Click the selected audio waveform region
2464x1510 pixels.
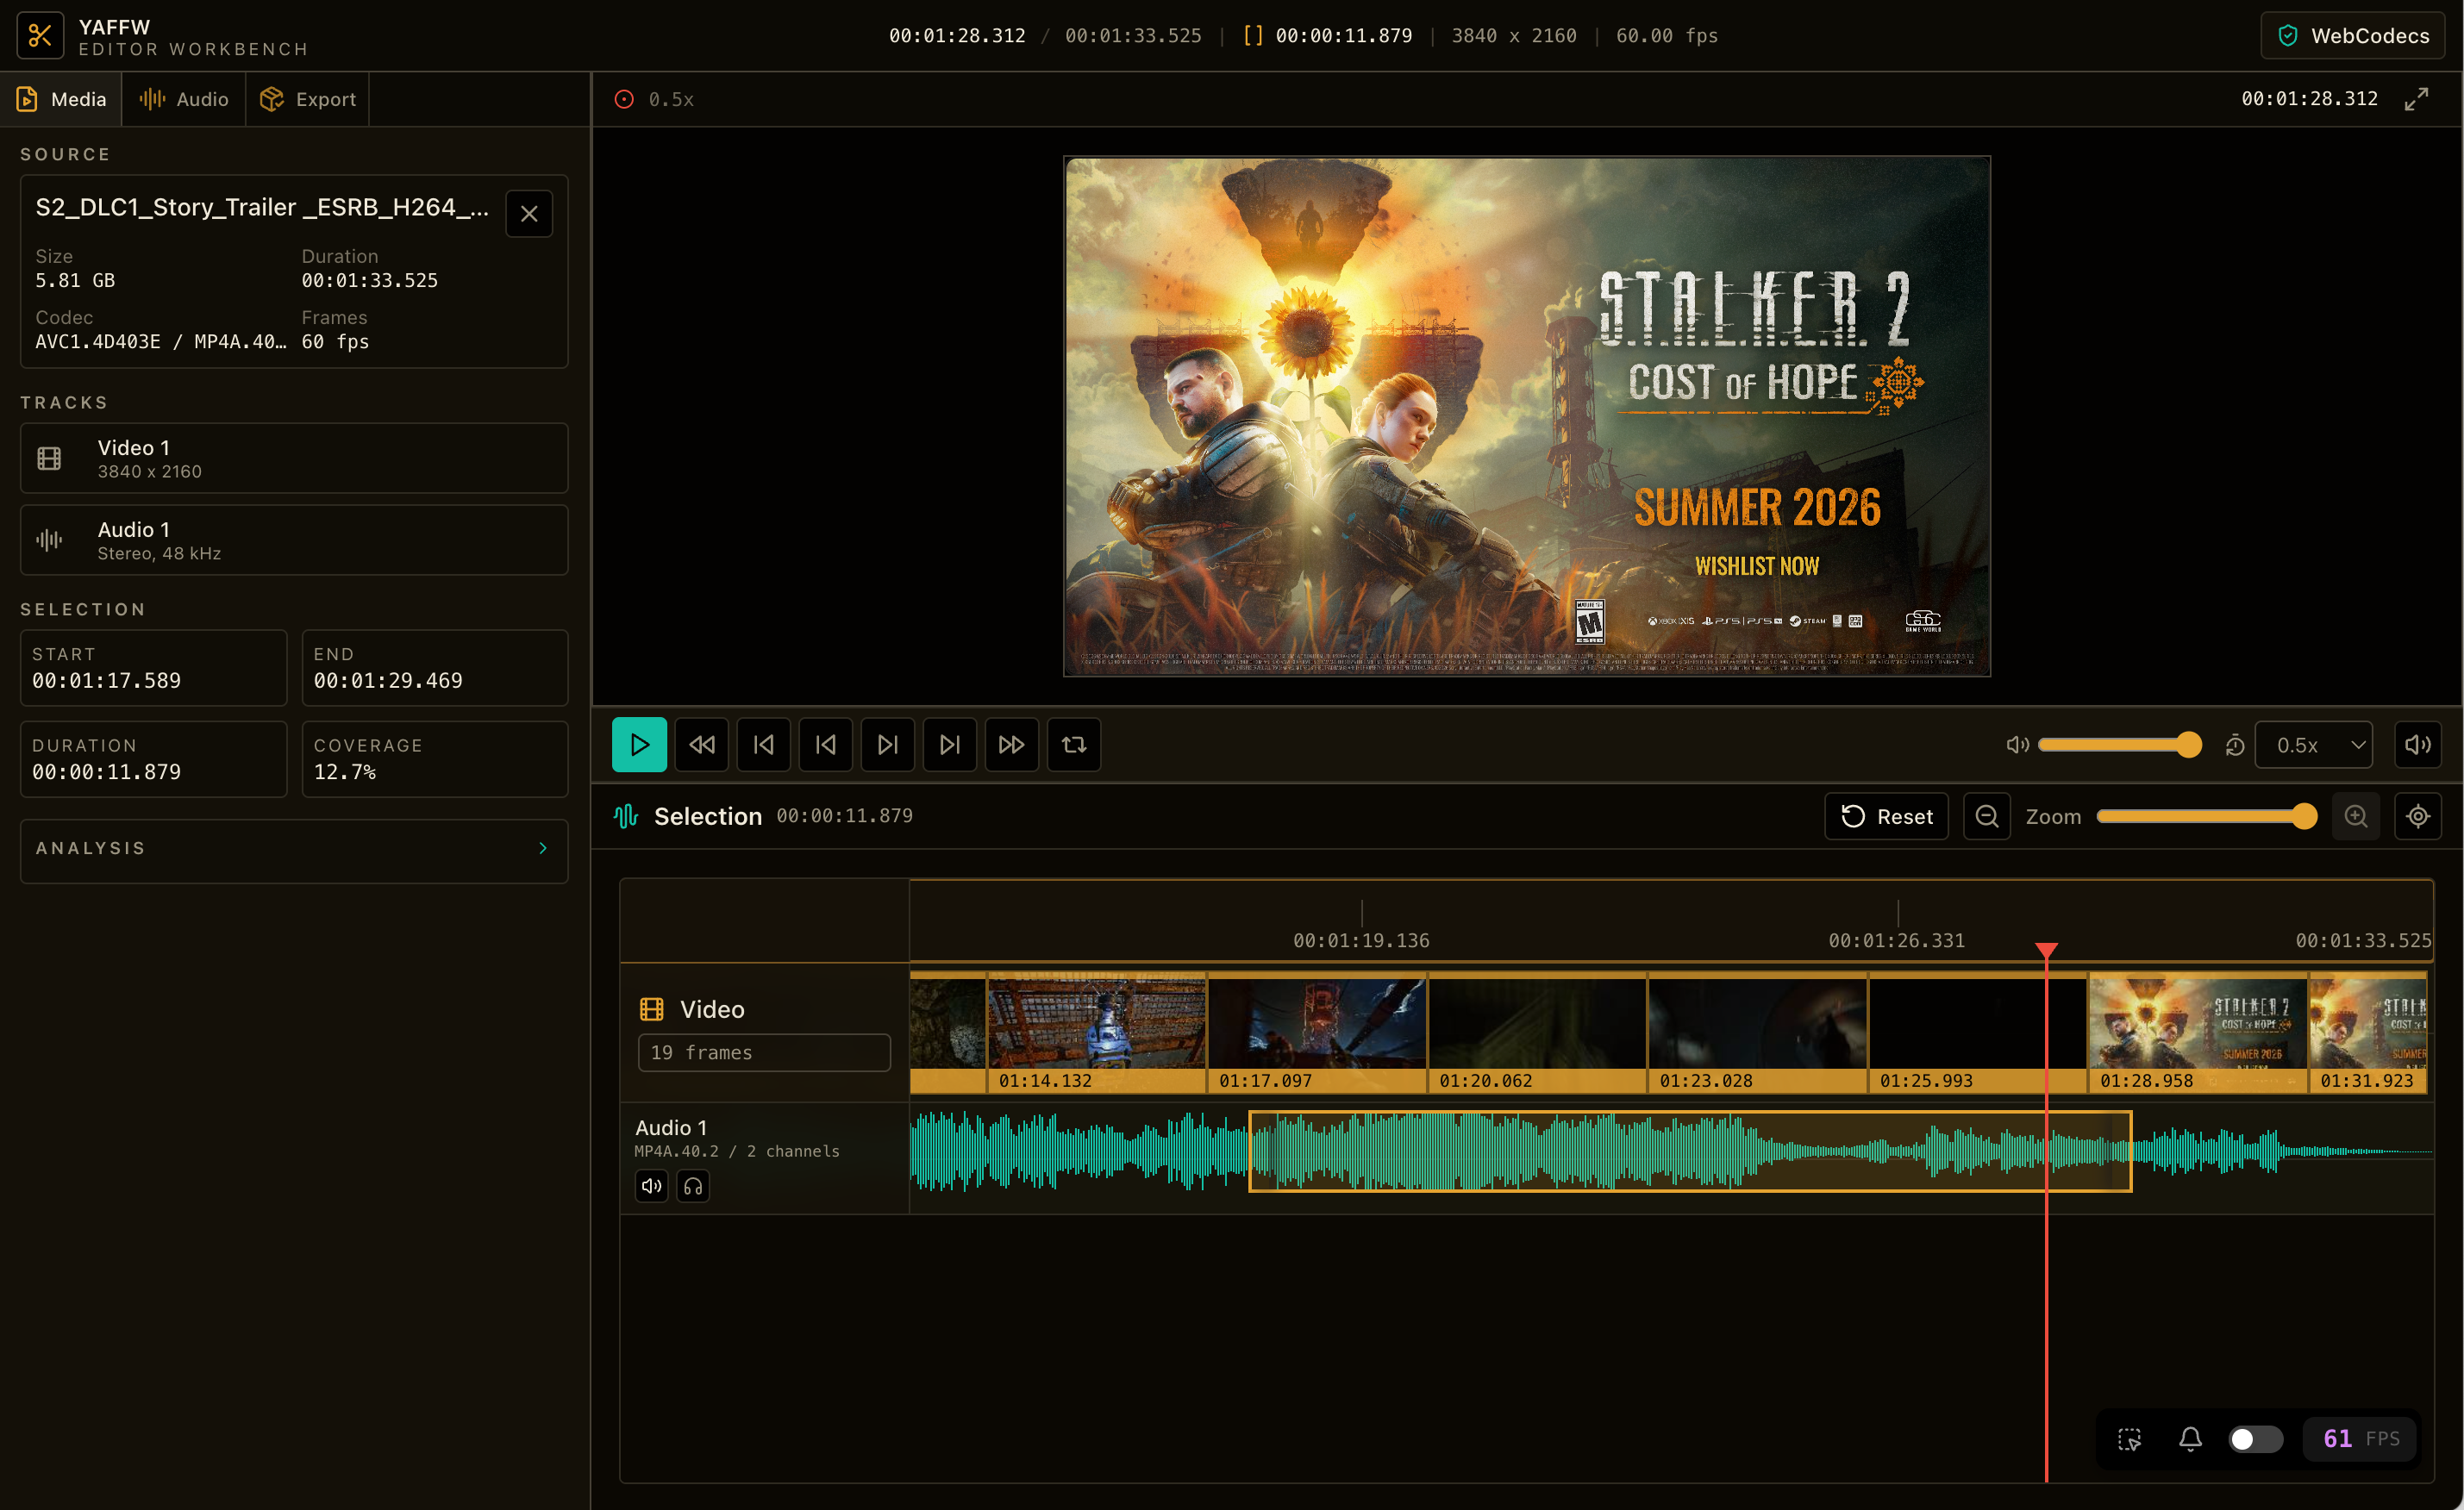[1690, 1151]
